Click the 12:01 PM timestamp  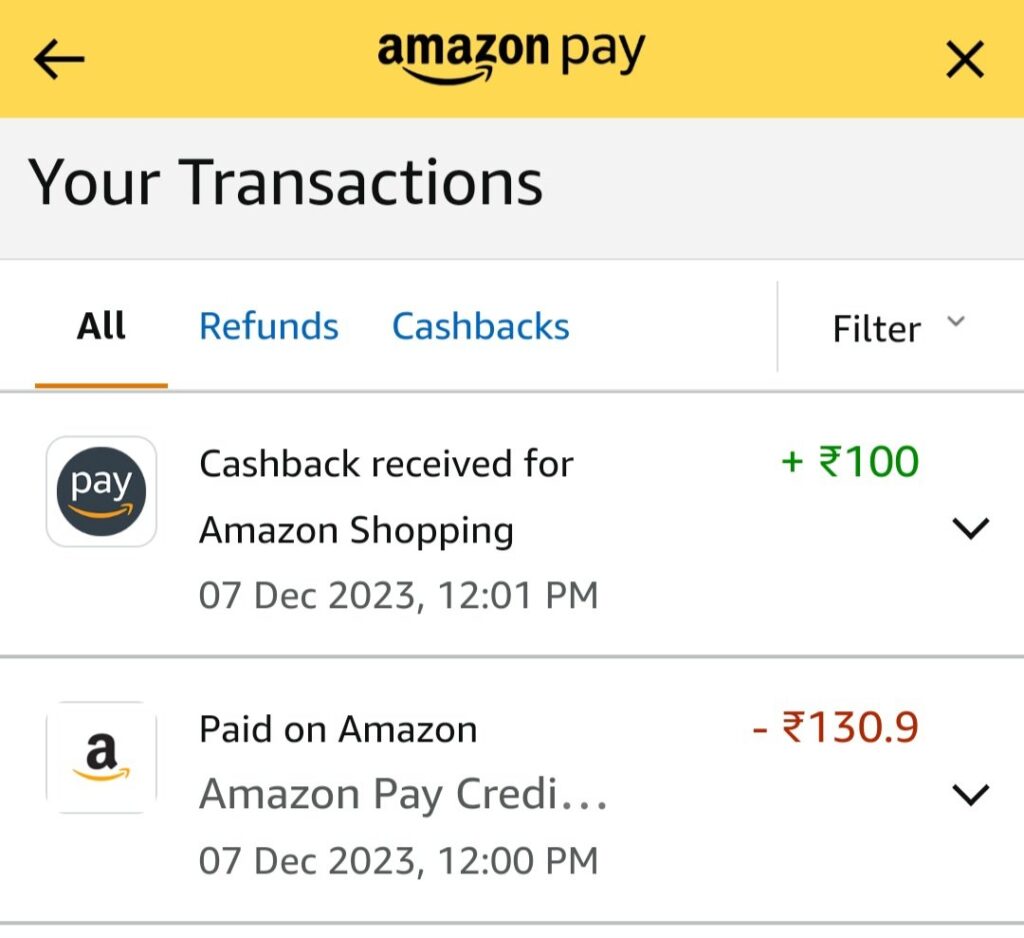[x=398, y=596]
